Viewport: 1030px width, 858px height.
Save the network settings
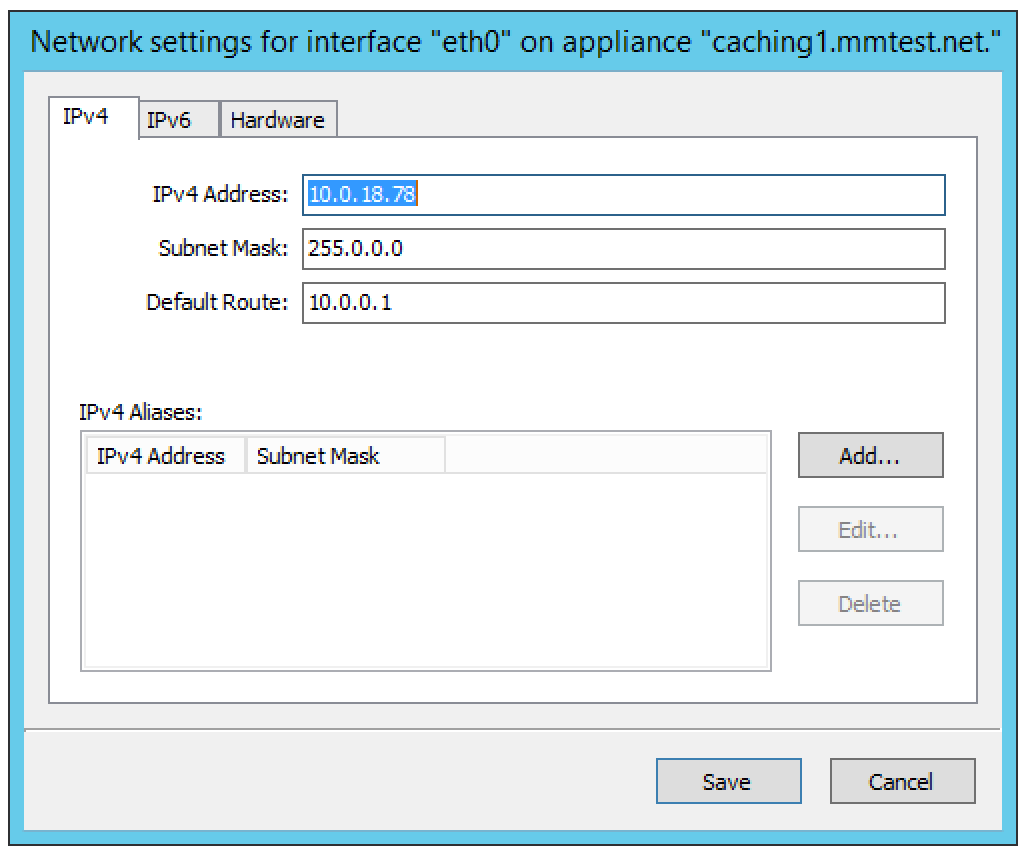point(727,782)
